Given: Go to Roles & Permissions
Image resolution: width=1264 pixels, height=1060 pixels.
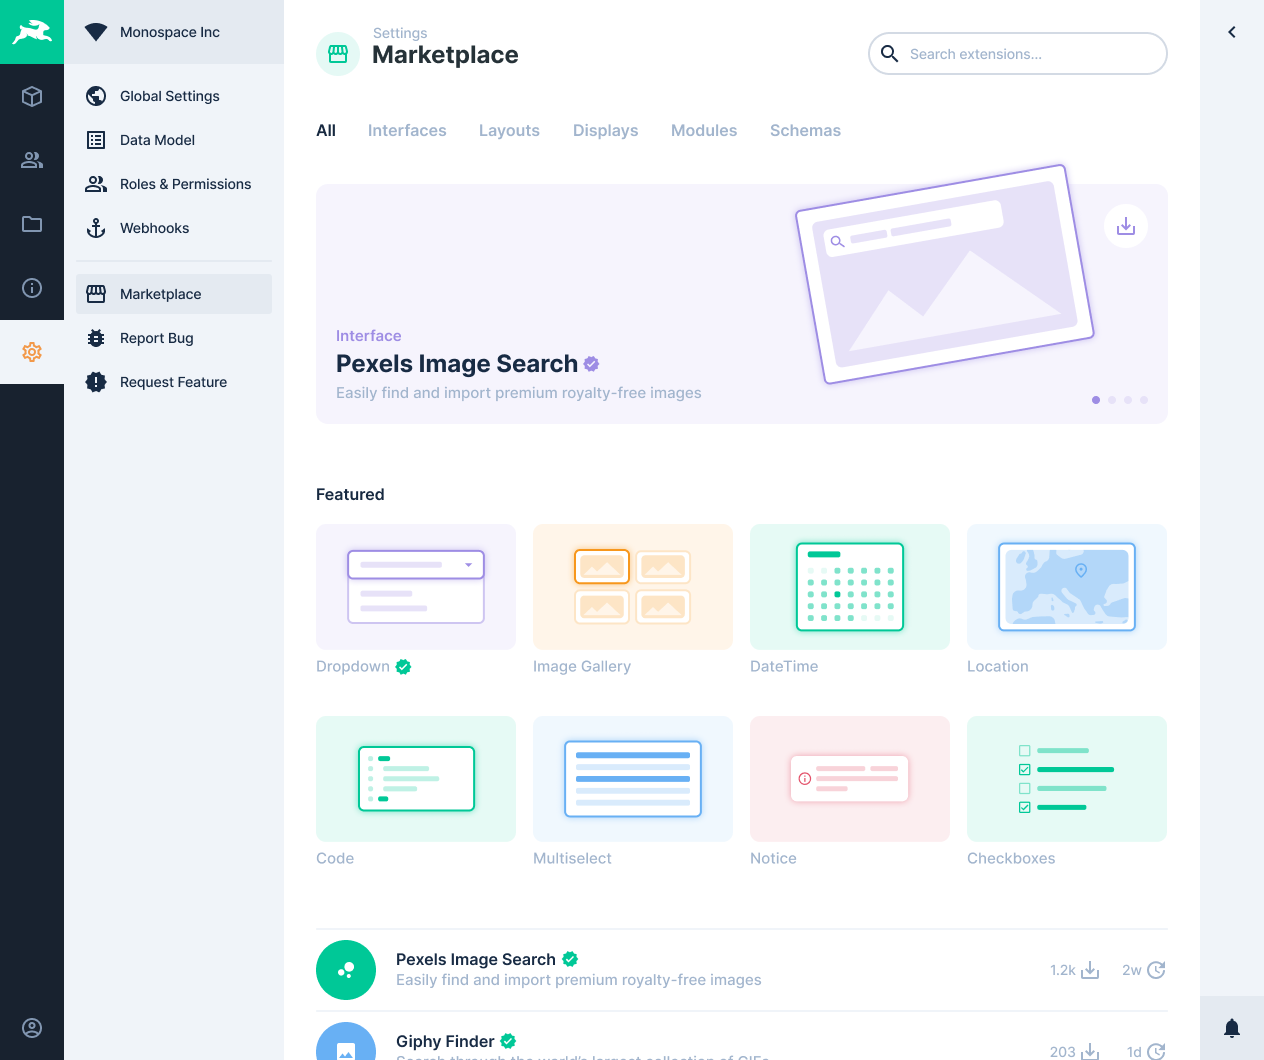Looking at the screenshot, I should point(174,184).
